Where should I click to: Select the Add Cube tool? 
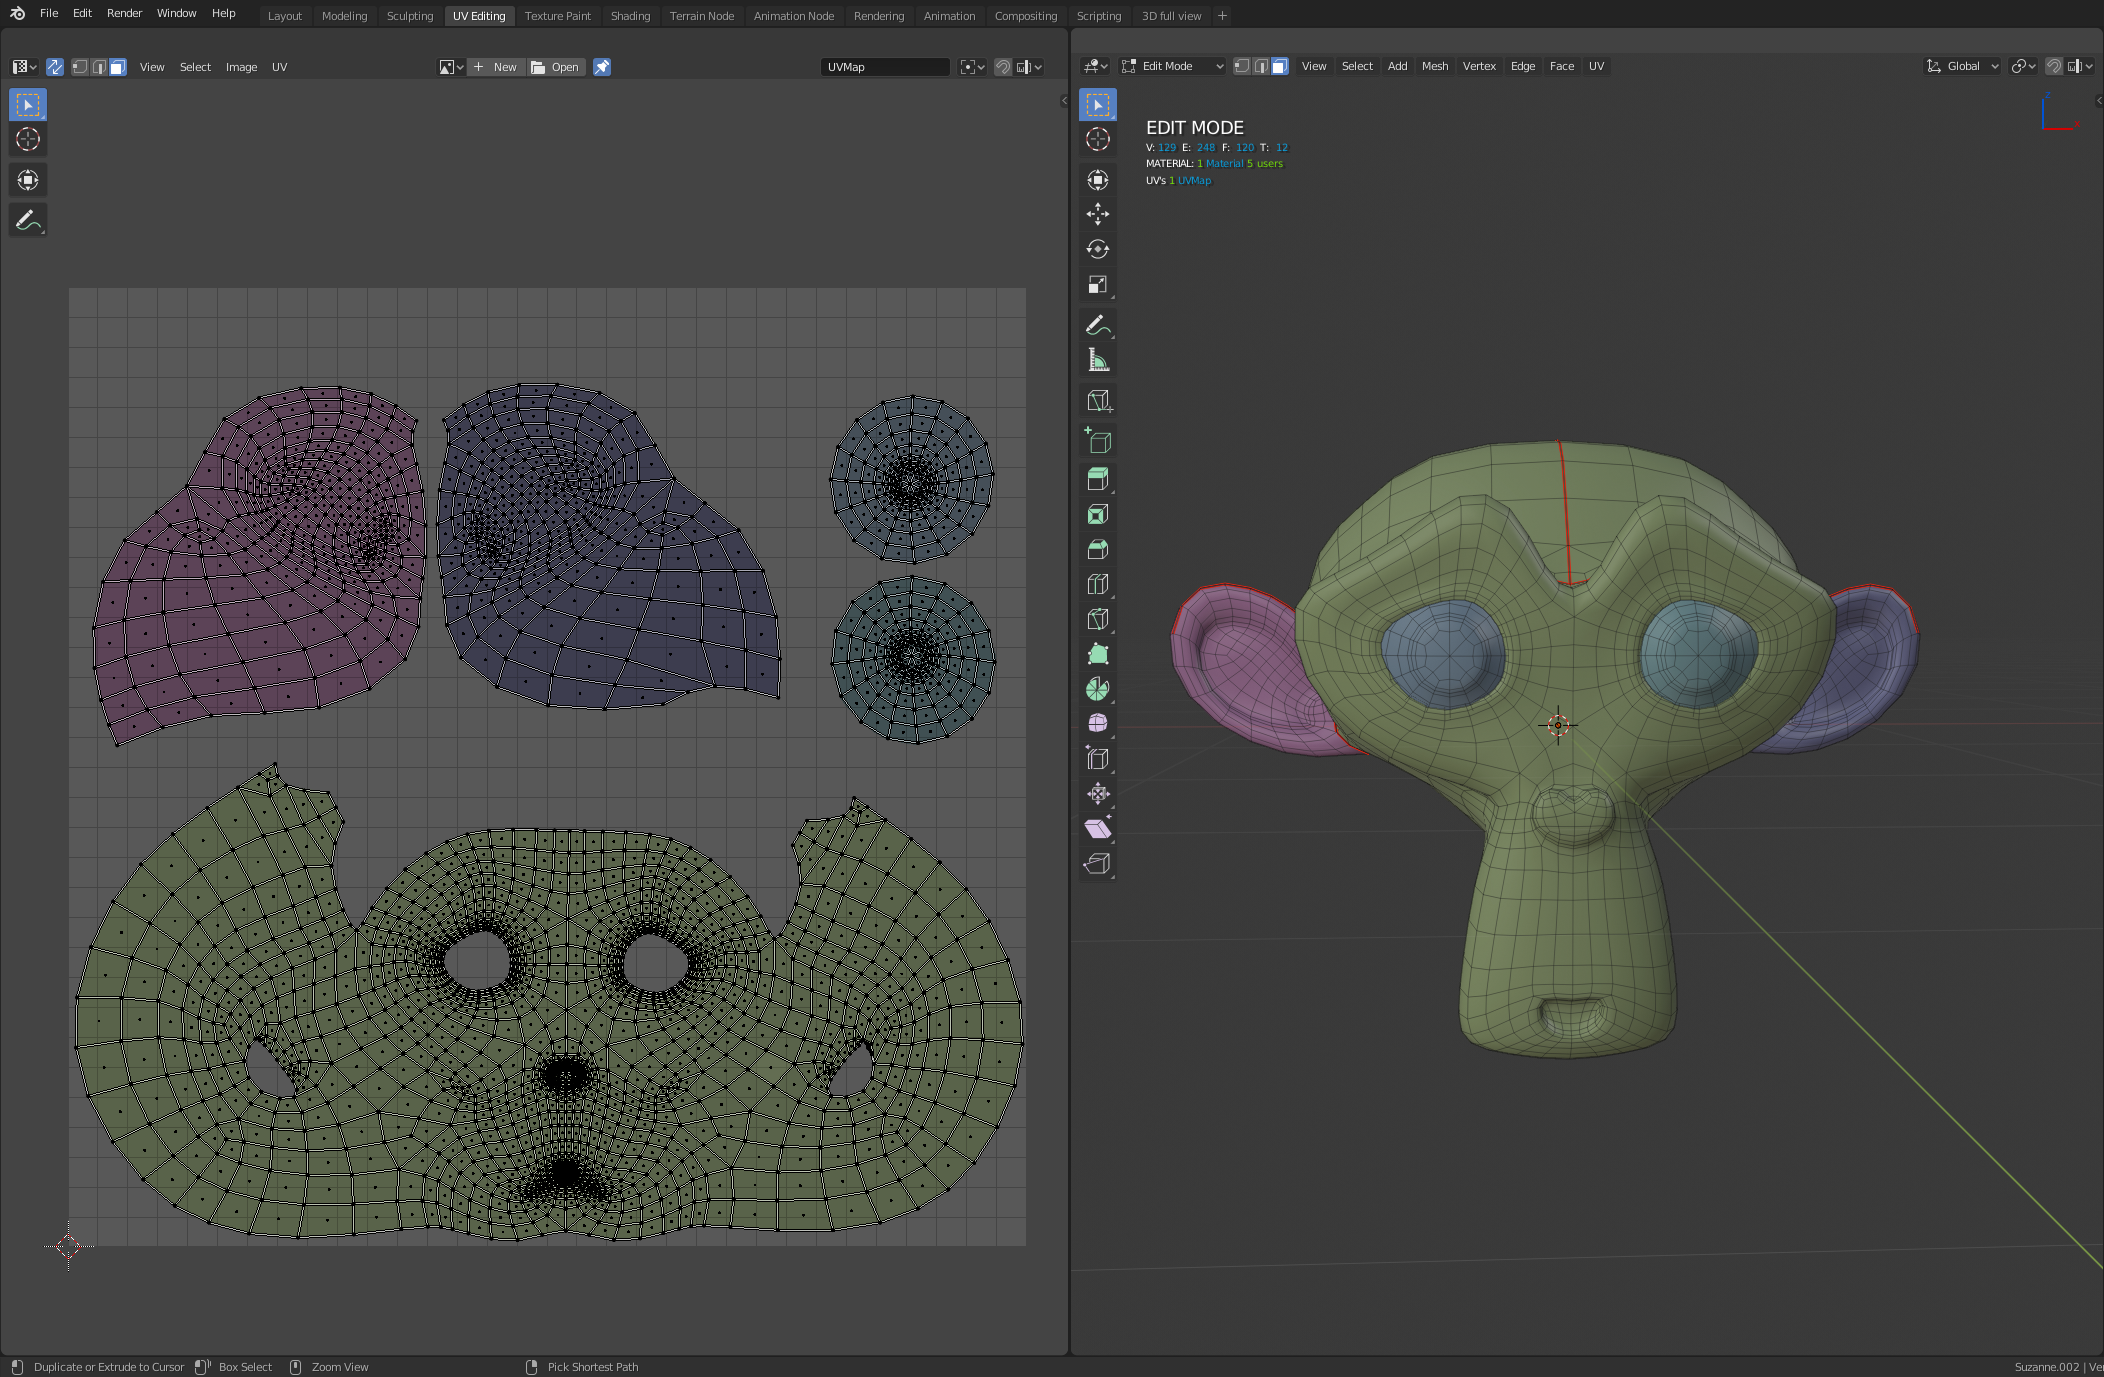(1098, 440)
